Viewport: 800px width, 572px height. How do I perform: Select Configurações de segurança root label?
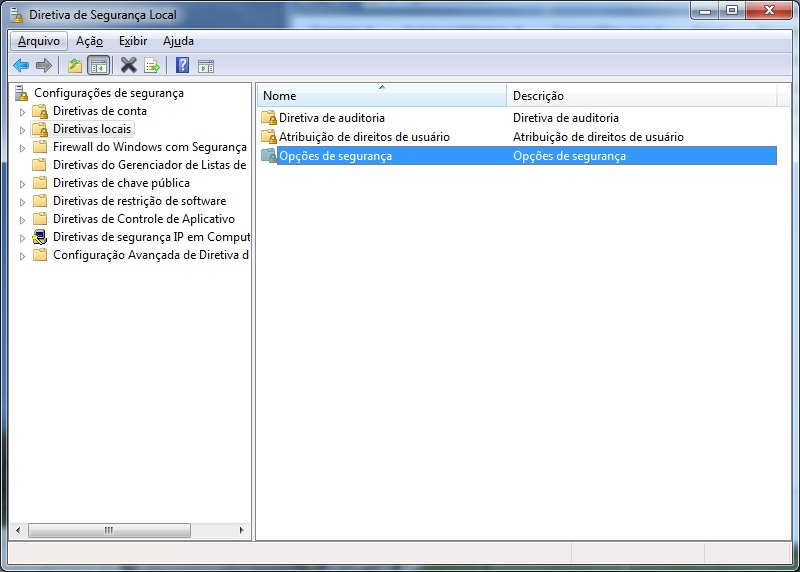pyautogui.click(x=109, y=93)
